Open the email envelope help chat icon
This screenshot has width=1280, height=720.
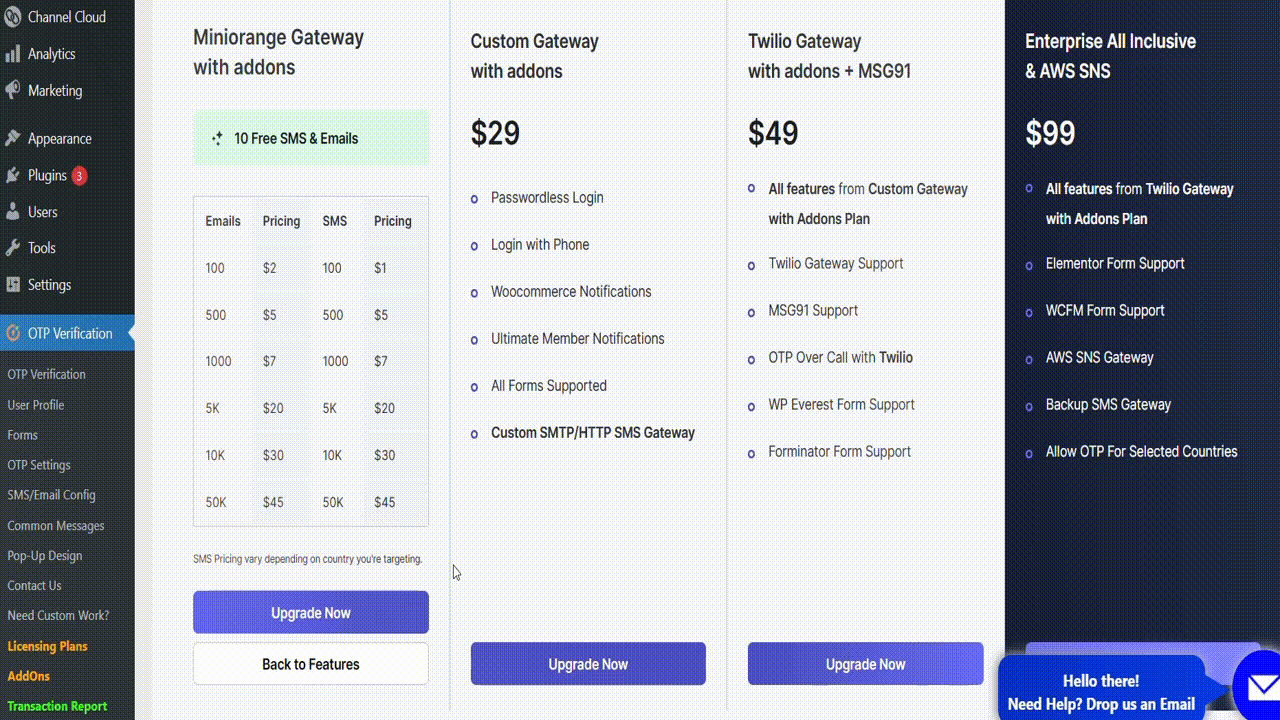pyautogui.click(x=1258, y=686)
